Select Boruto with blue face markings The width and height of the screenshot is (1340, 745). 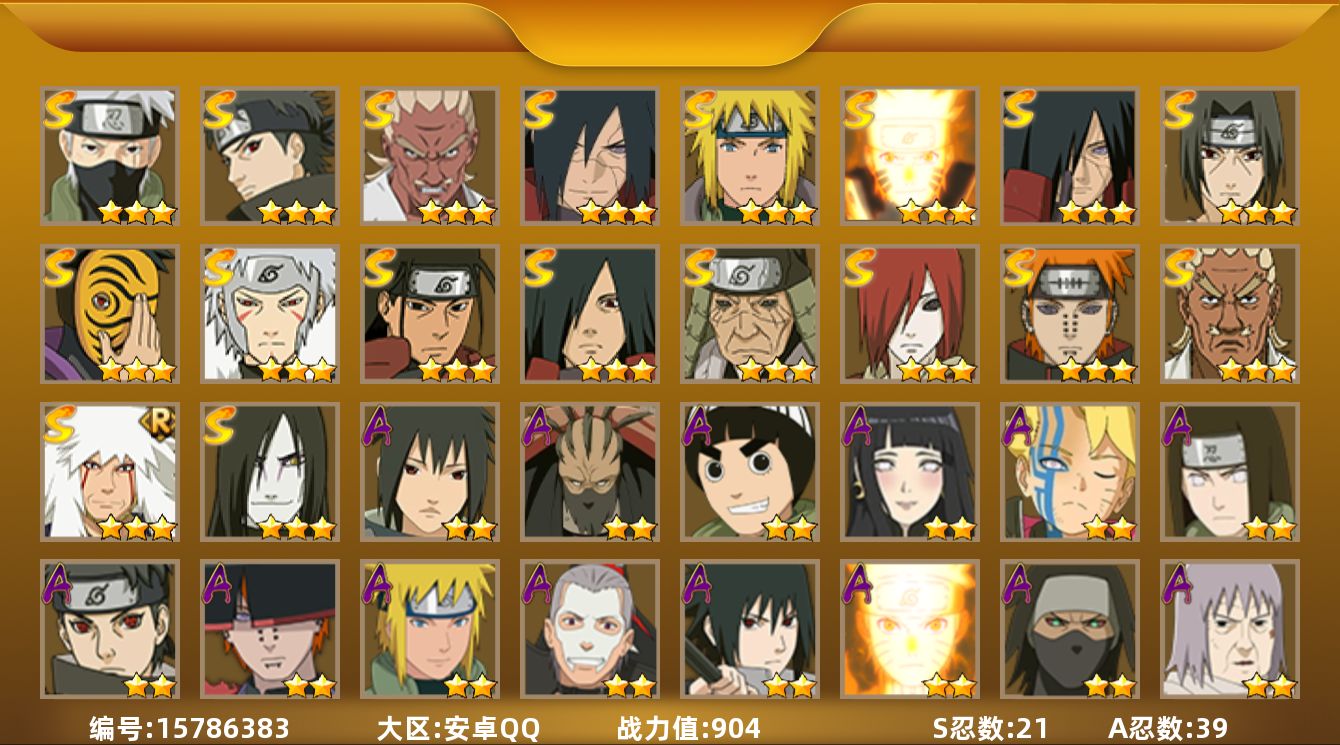click(1070, 471)
